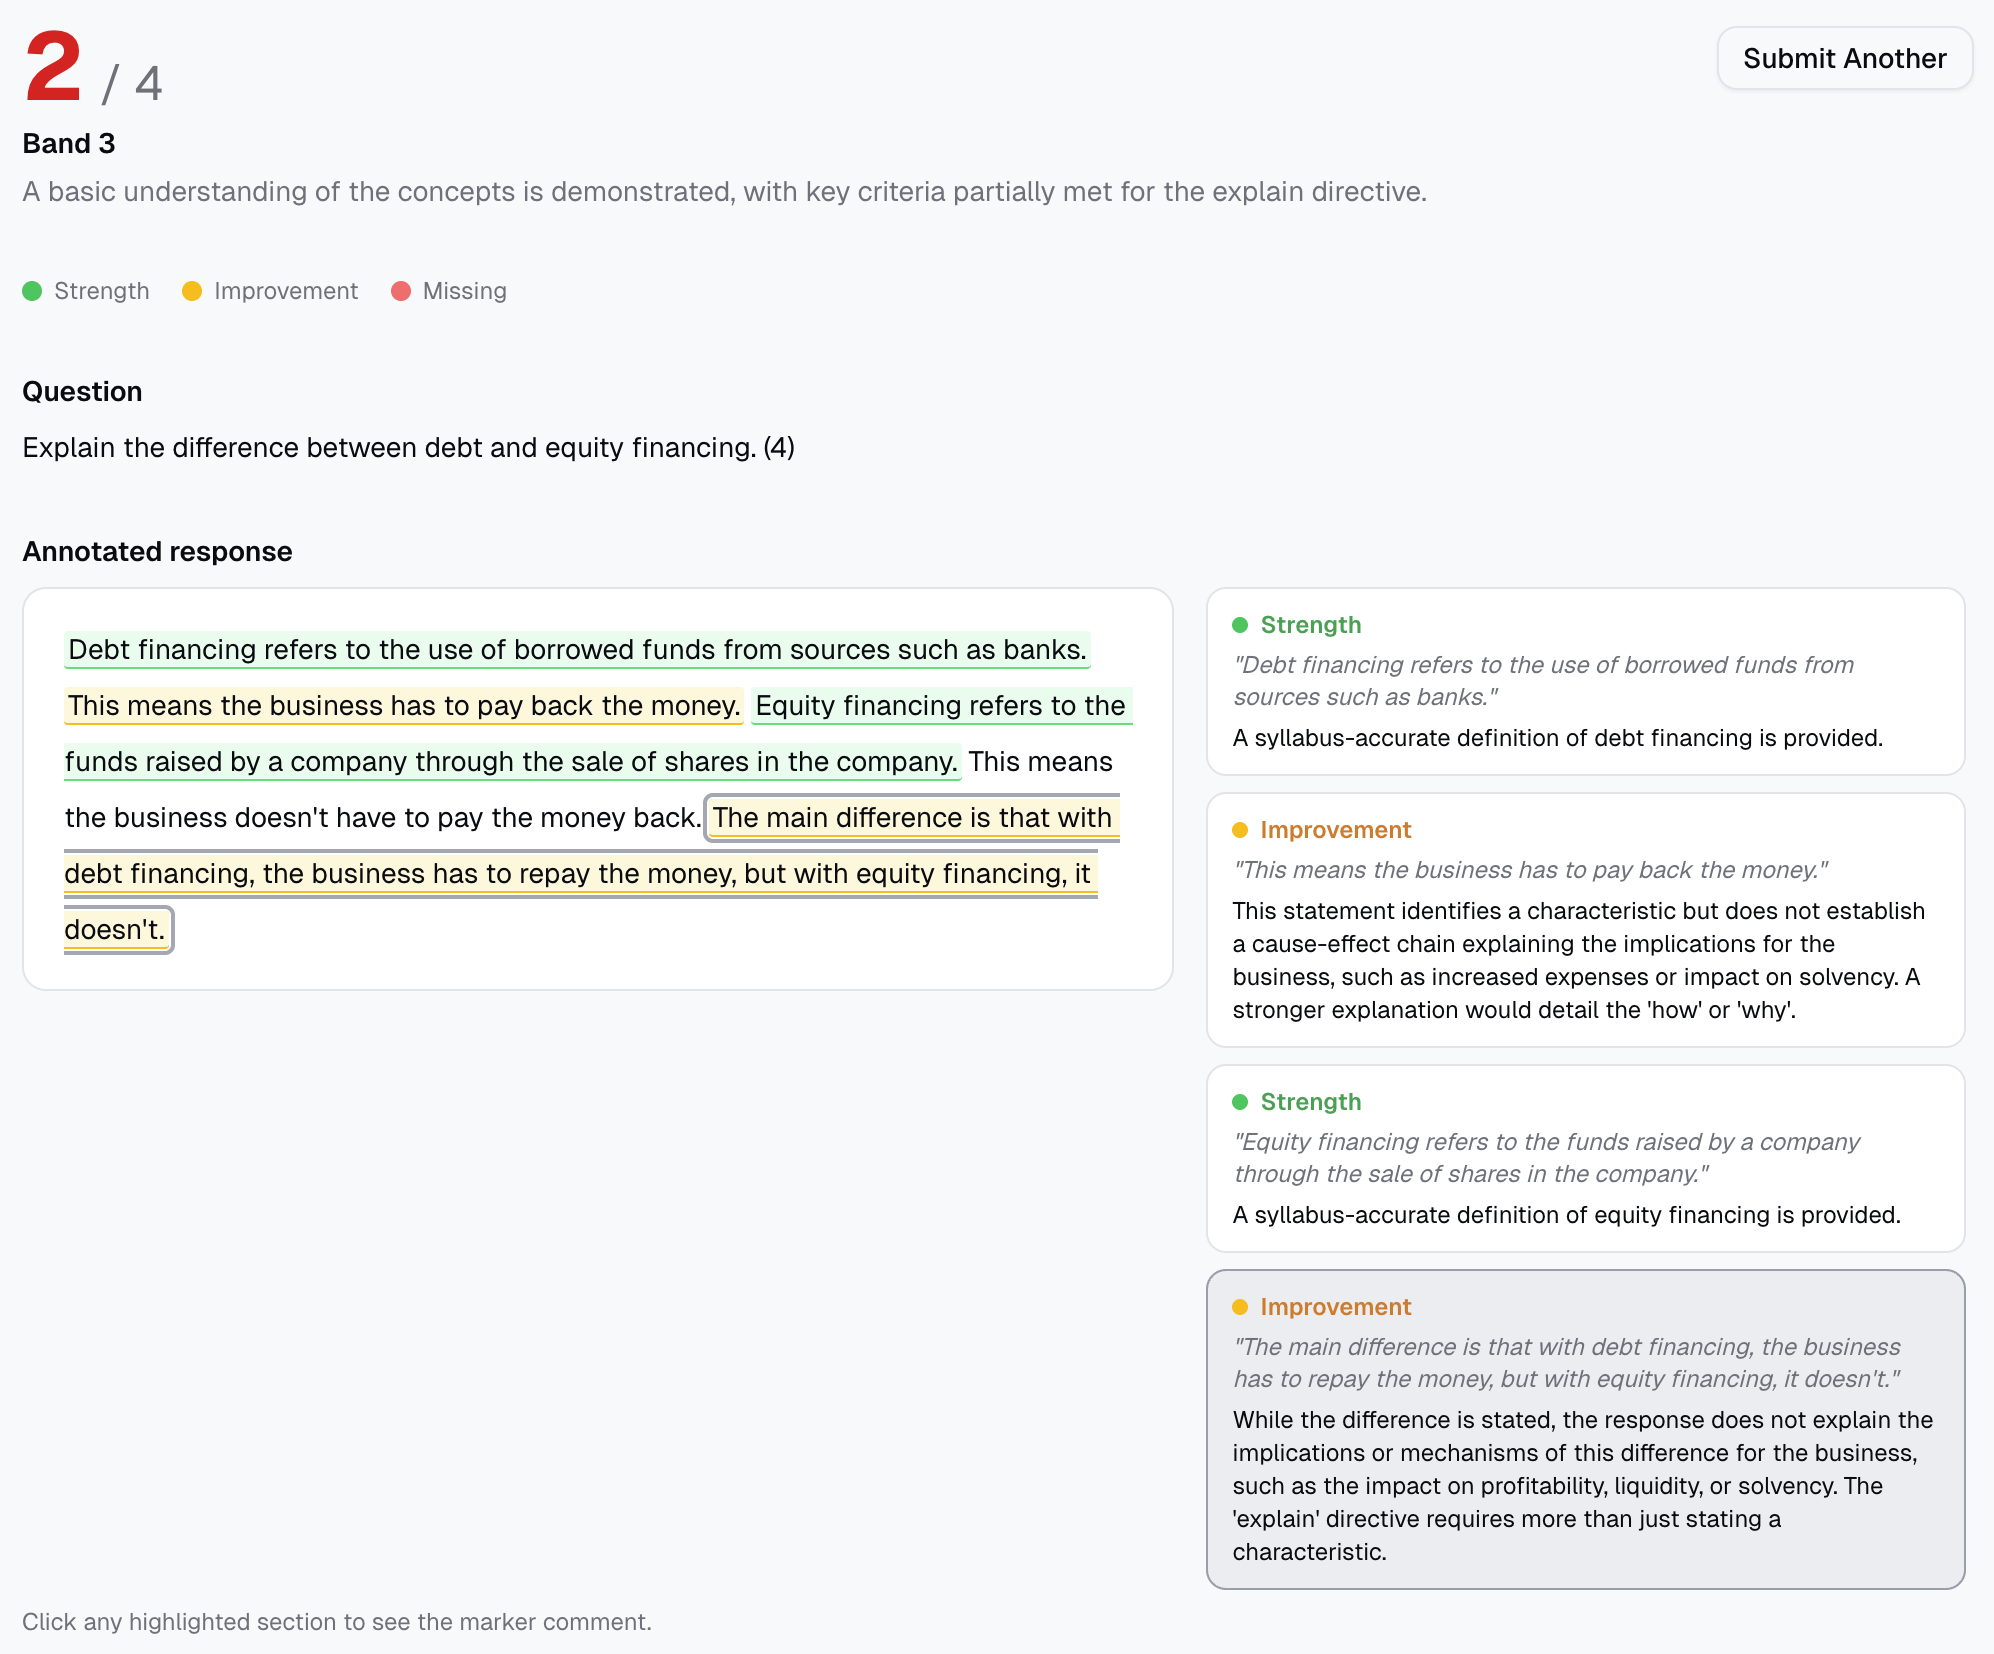This screenshot has height=1654, width=1994.
Task: Open the Strength comment card about debt financing definition
Action: (1585, 681)
